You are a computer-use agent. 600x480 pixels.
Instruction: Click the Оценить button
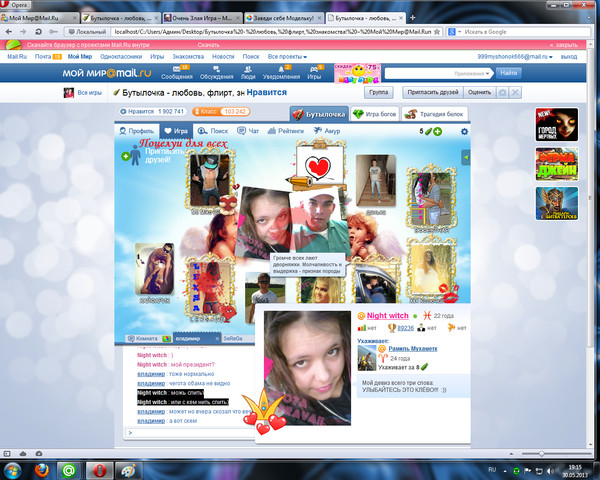[x=479, y=92]
